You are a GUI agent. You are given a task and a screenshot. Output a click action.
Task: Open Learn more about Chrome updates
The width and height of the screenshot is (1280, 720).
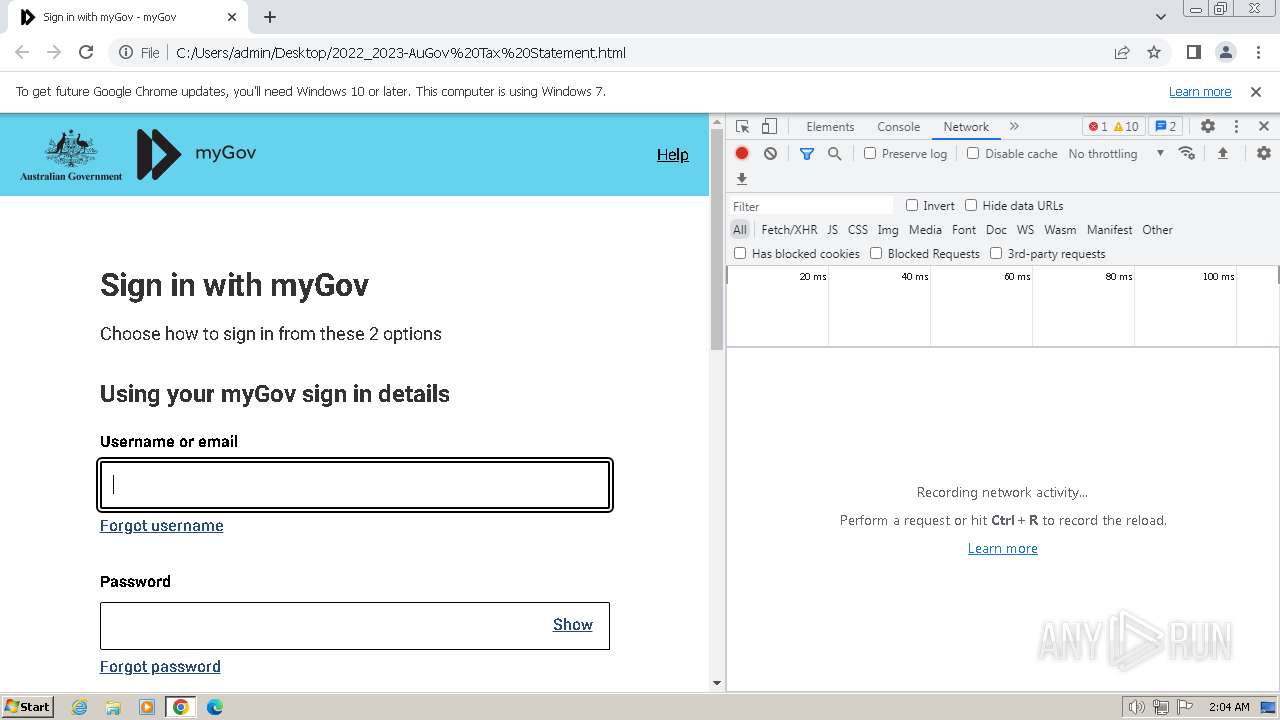[1200, 92]
